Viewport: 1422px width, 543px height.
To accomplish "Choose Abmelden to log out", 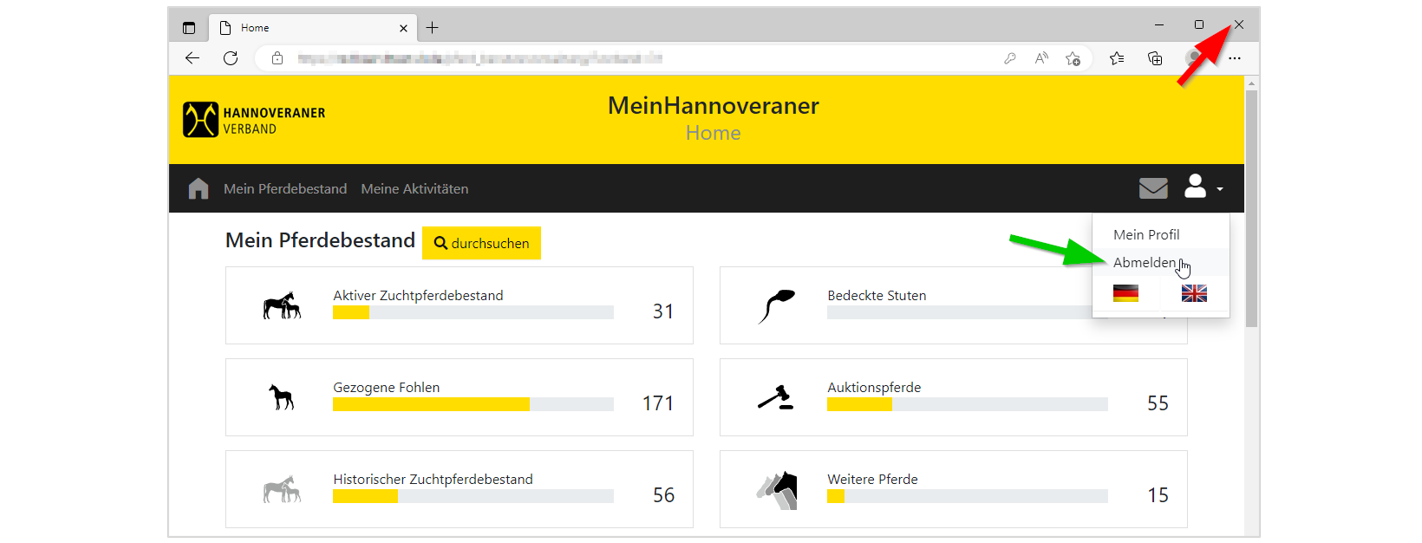I will 1144,262.
